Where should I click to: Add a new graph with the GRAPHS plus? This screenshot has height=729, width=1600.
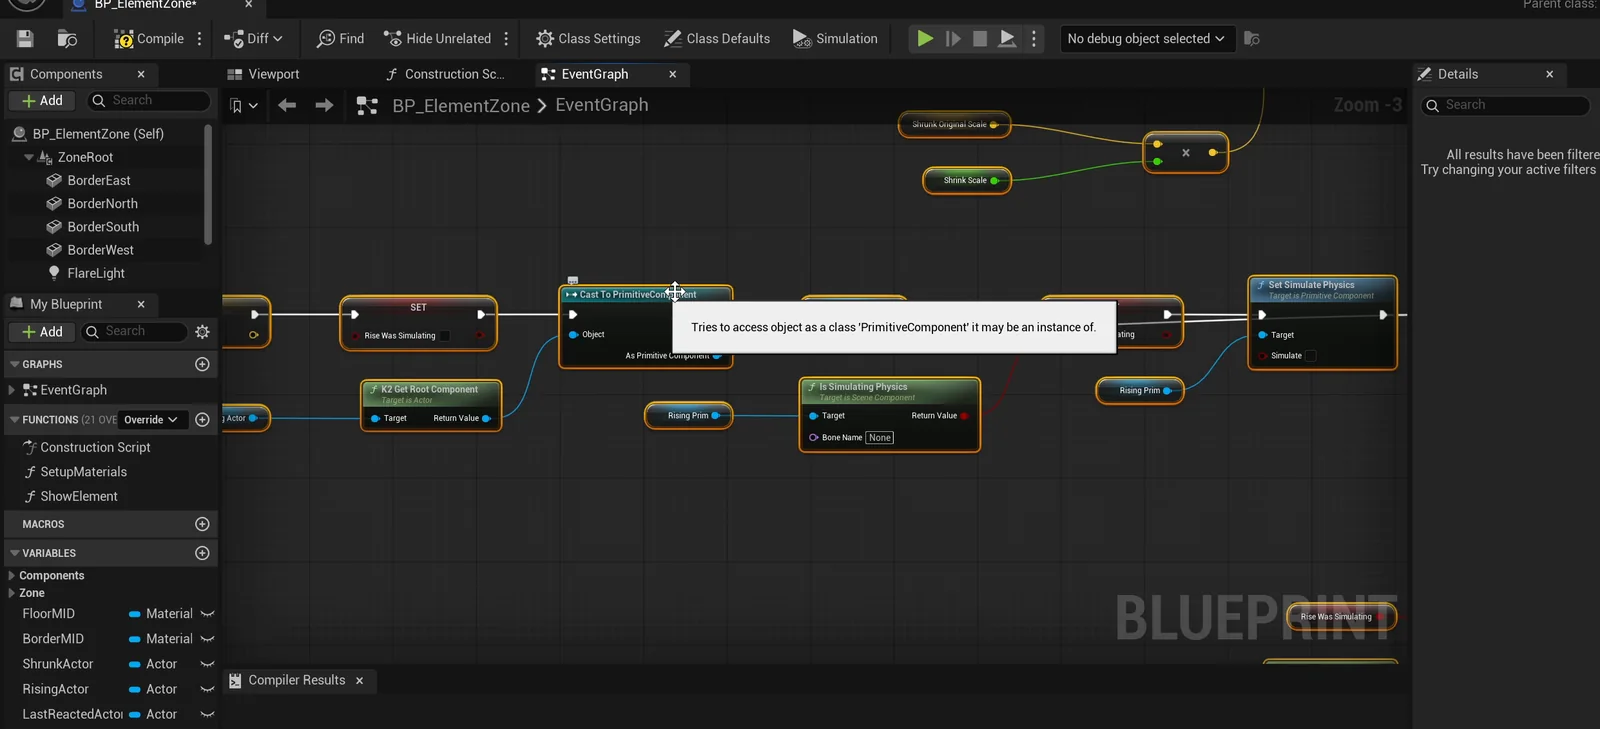[202, 364]
